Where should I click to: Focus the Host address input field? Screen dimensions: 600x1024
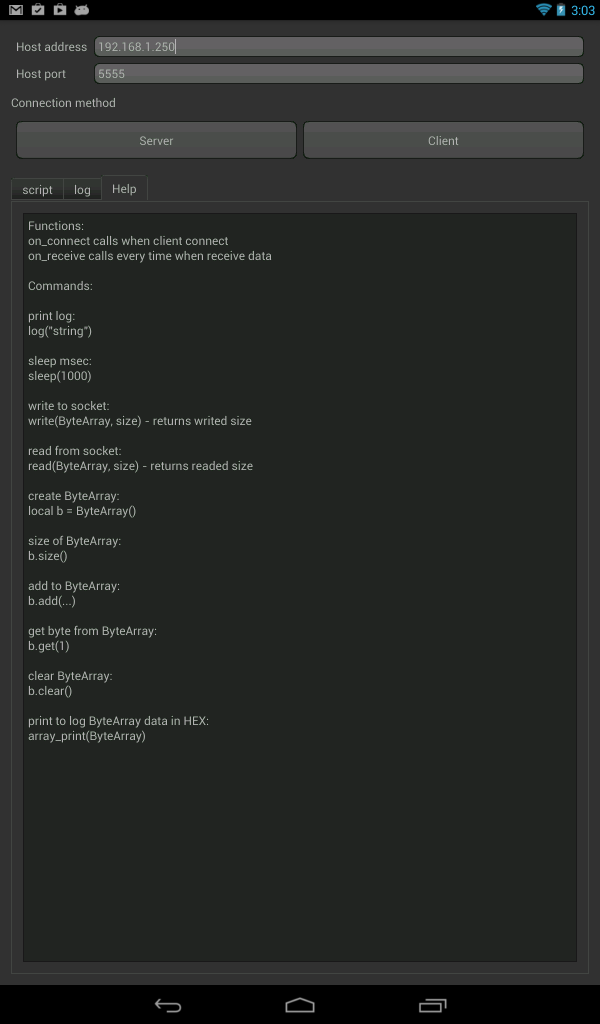click(338, 47)
